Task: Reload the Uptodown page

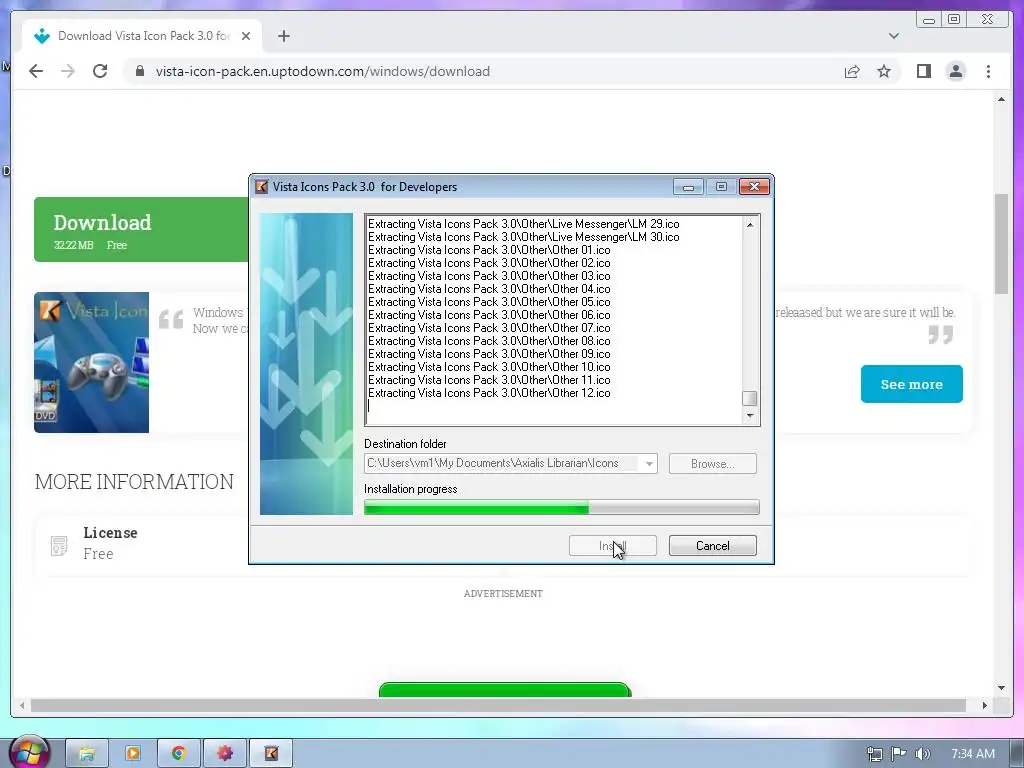Action: [100, 71]
